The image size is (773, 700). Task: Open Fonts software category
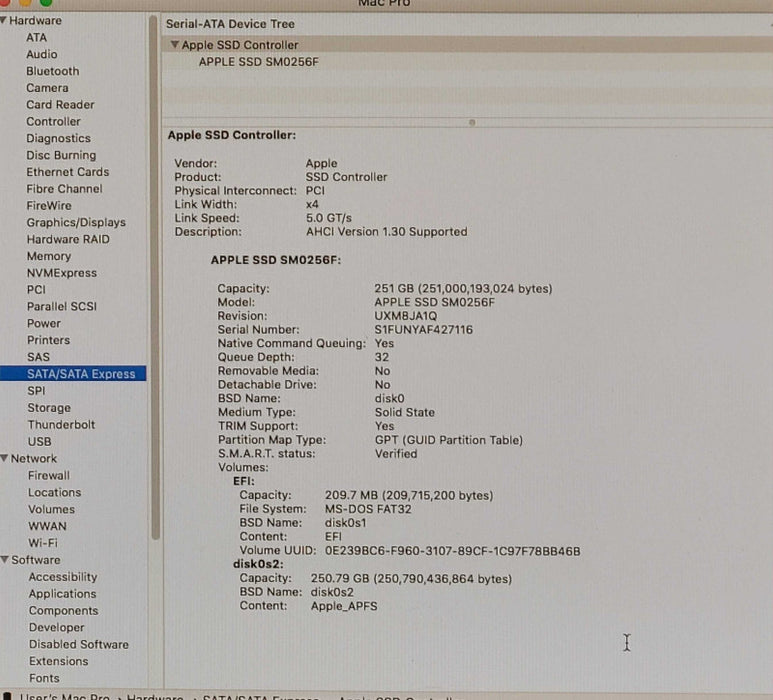pos(44,678)
